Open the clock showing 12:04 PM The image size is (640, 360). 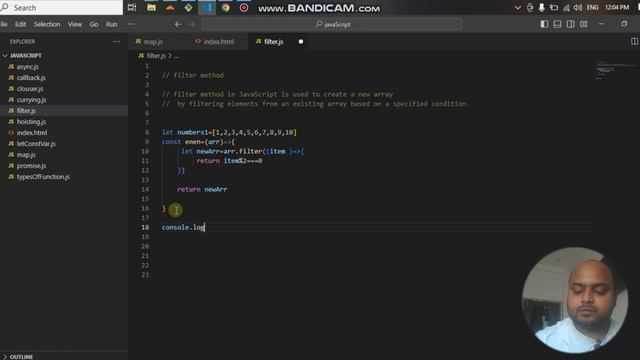coord(617,7)
